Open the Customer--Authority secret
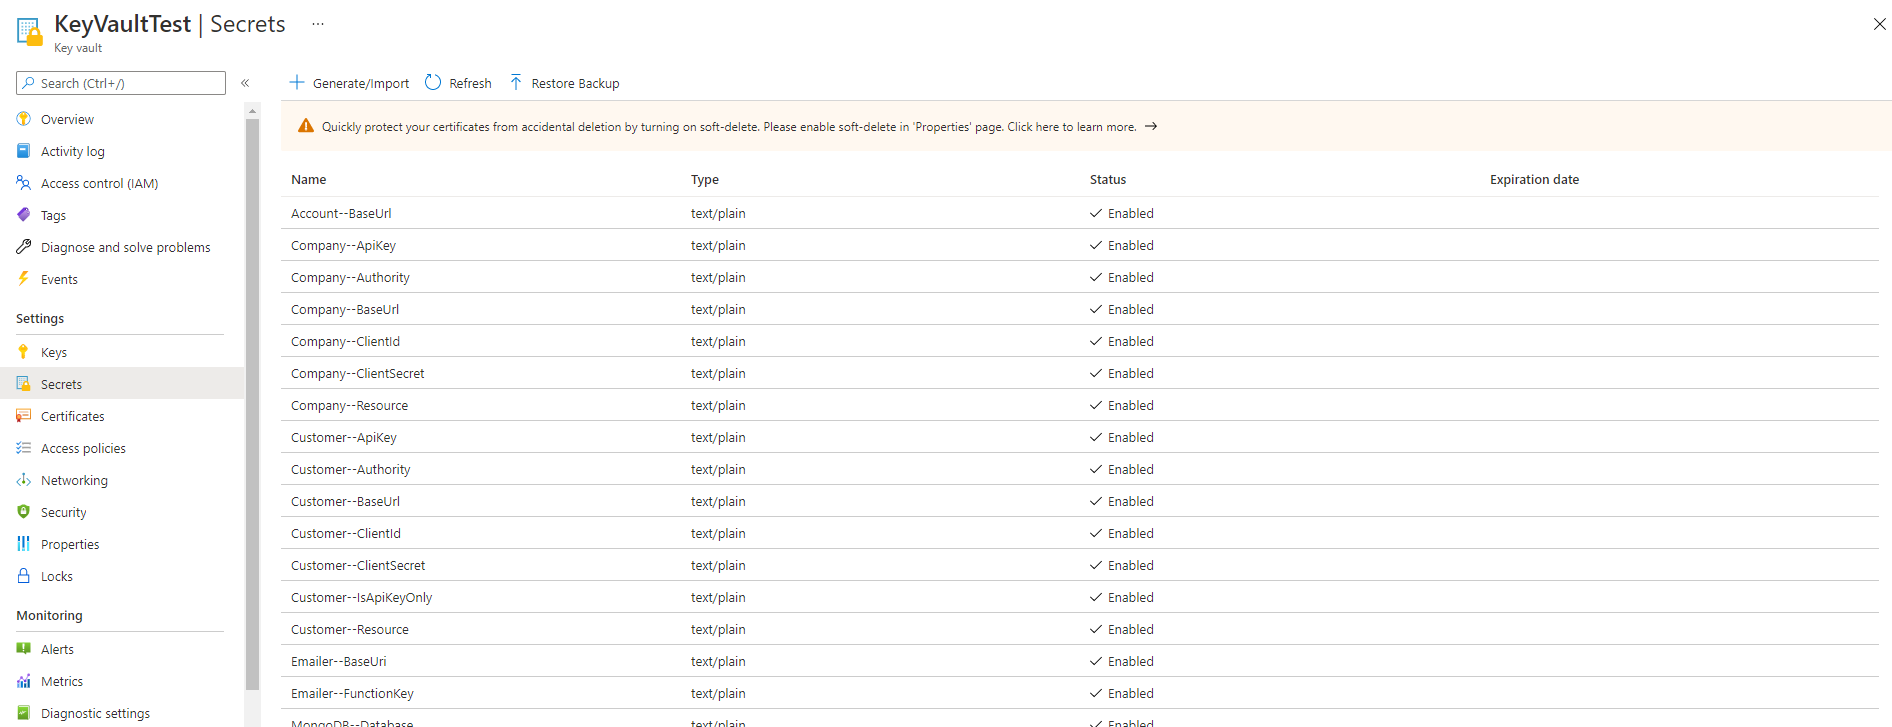Image resolution: width=1892 pixels, height=727 pixels. coord(351,469)
